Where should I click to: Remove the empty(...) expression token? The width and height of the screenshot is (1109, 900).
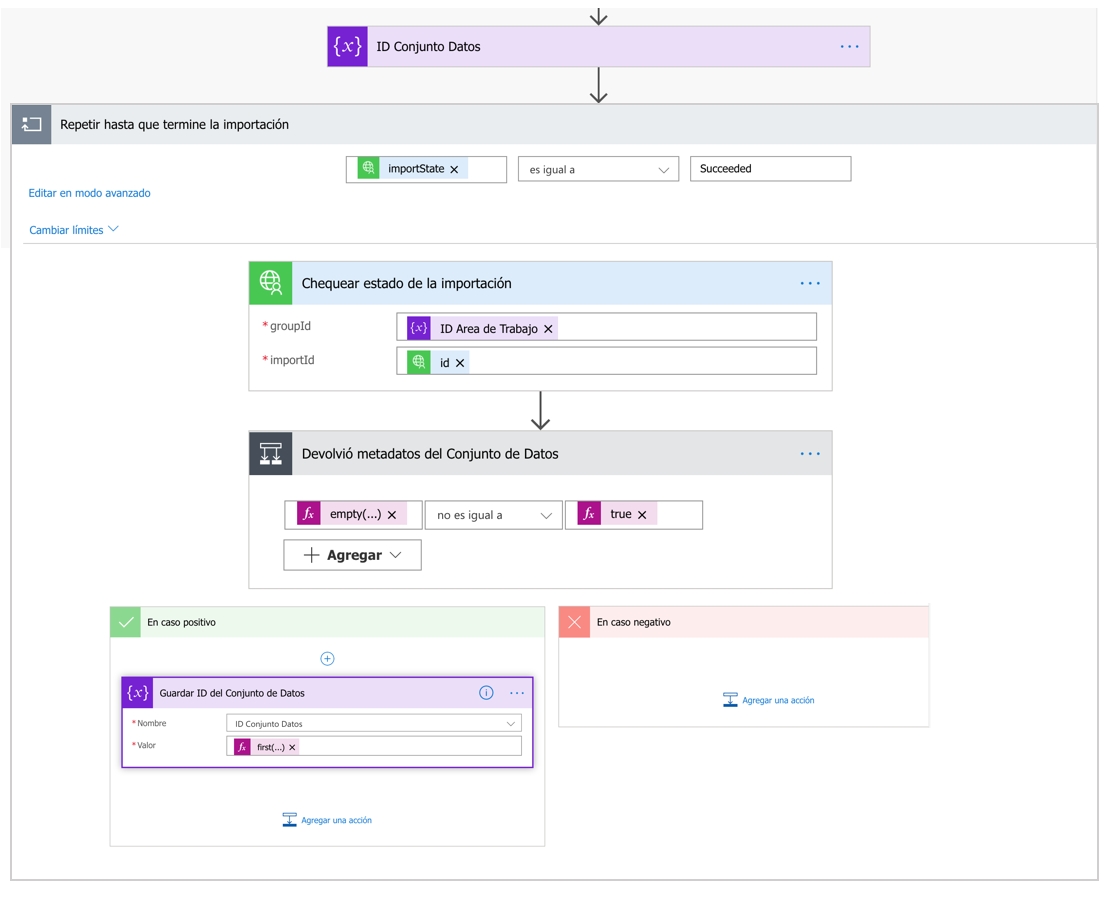pos(392,515)
